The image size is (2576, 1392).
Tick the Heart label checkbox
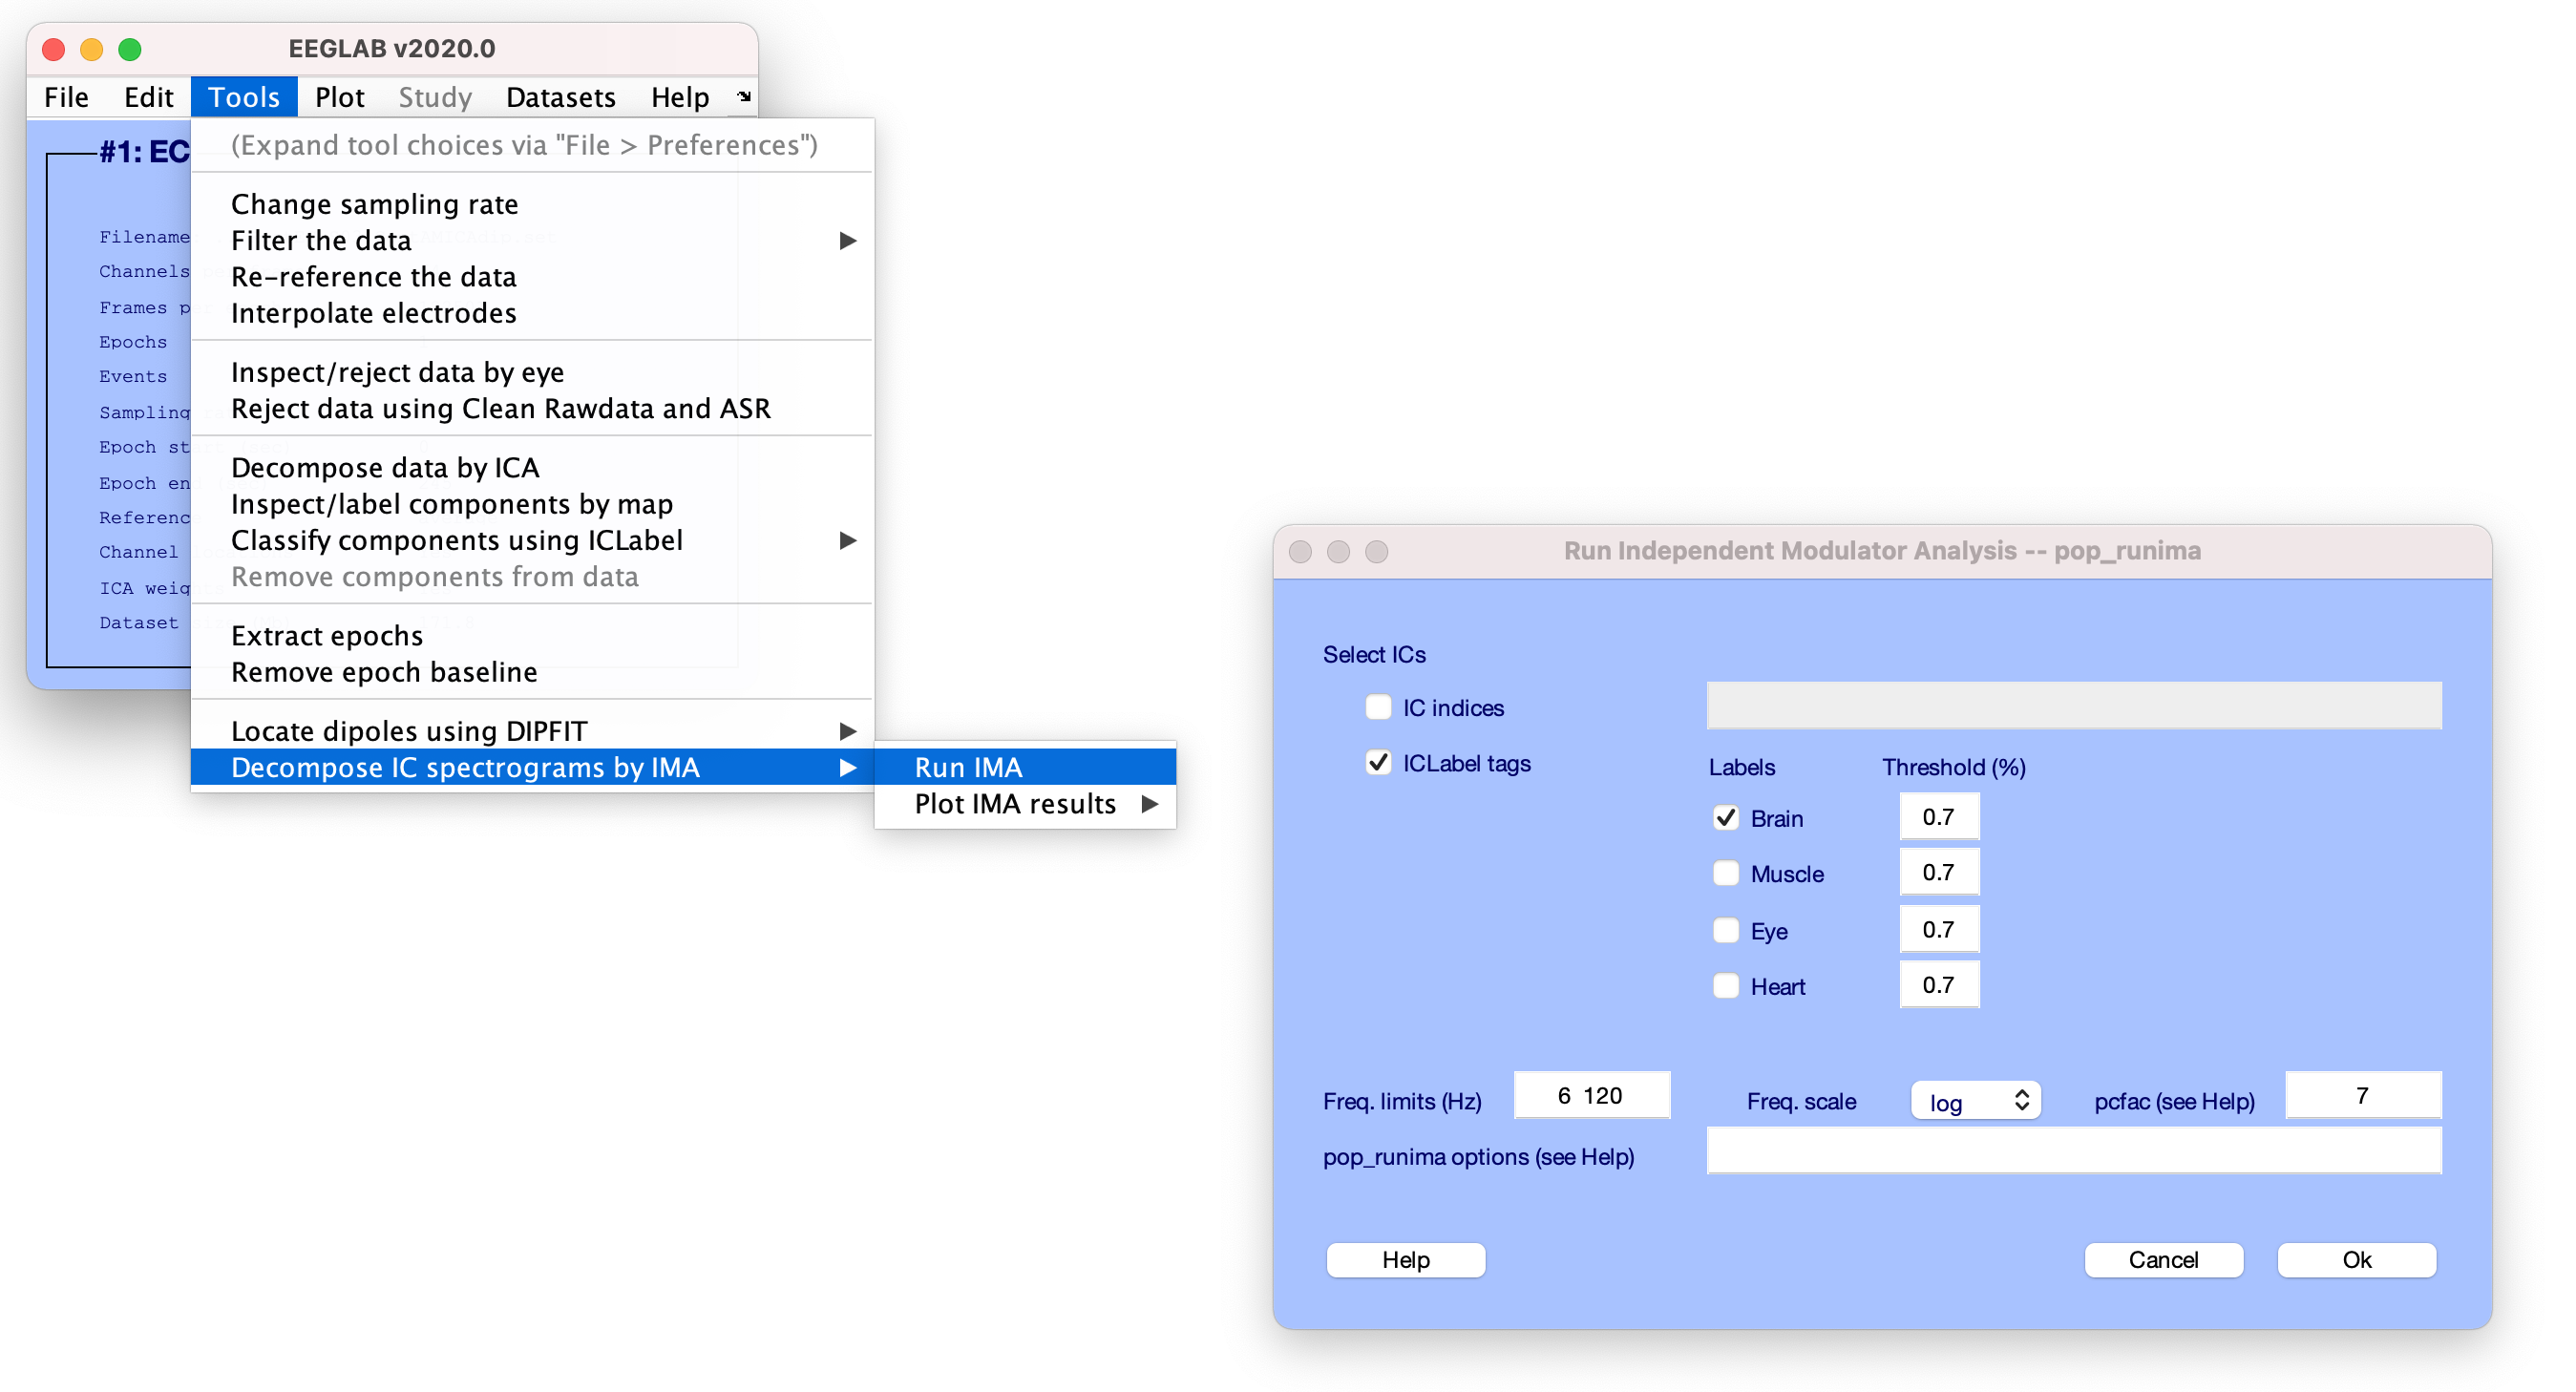[x=1725, y=986]
